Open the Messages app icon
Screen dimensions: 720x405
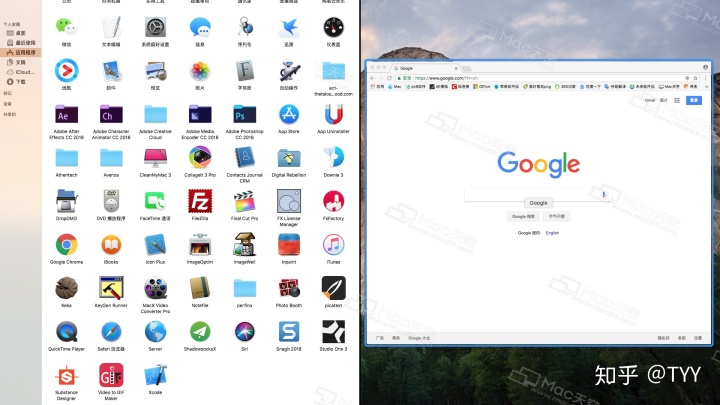(x=200, y=28)
